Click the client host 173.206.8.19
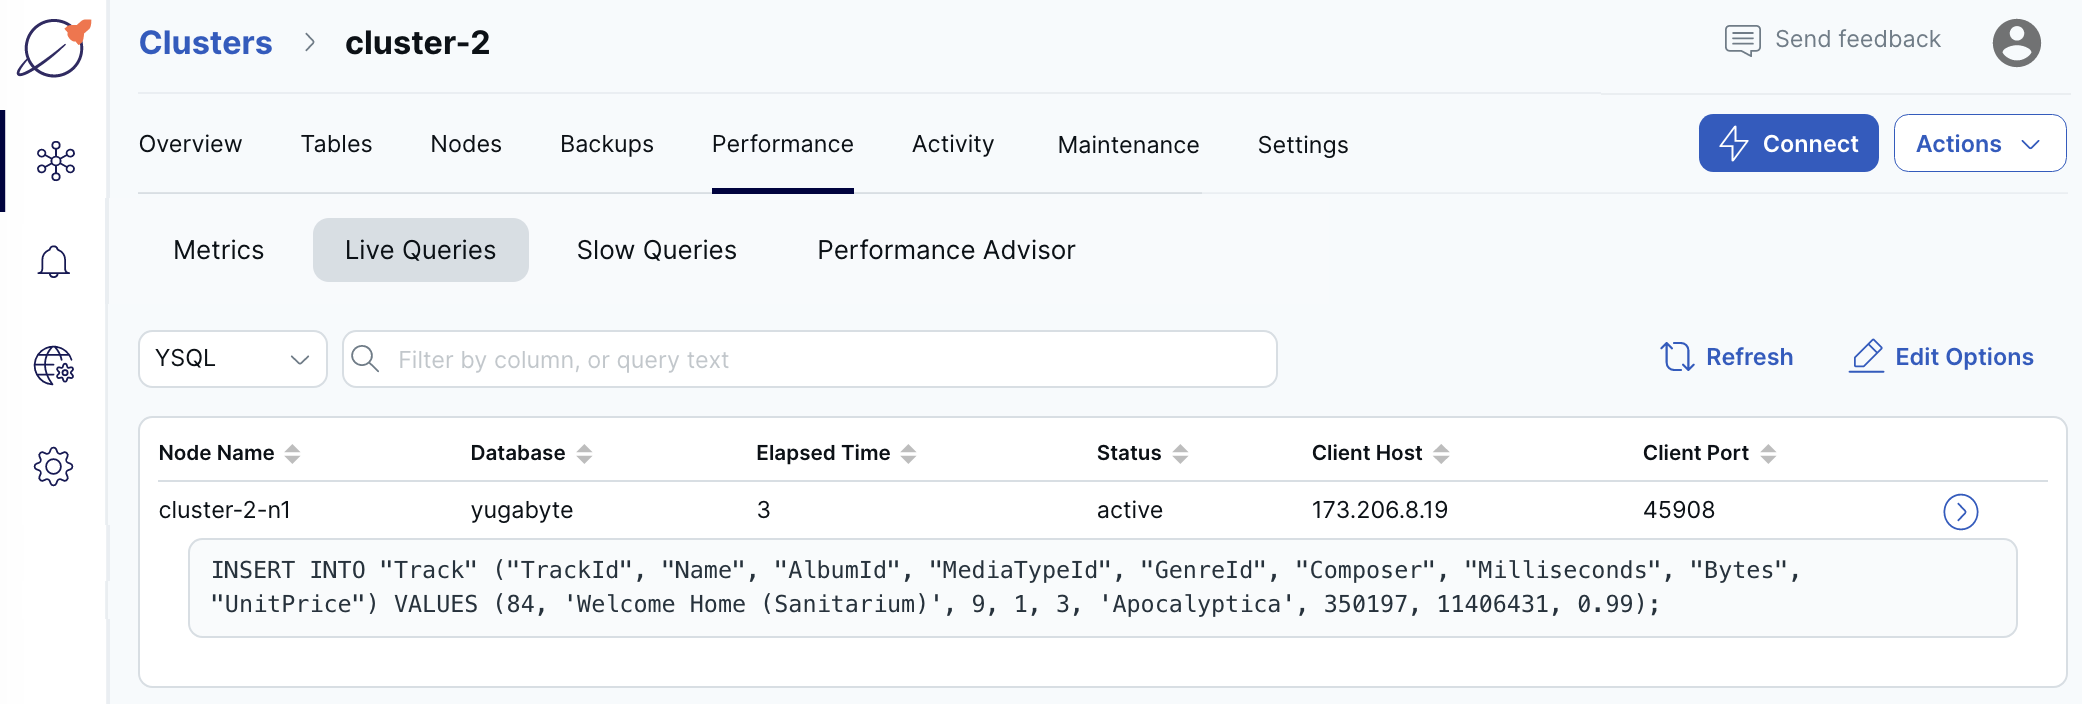 pos(1380,510)
